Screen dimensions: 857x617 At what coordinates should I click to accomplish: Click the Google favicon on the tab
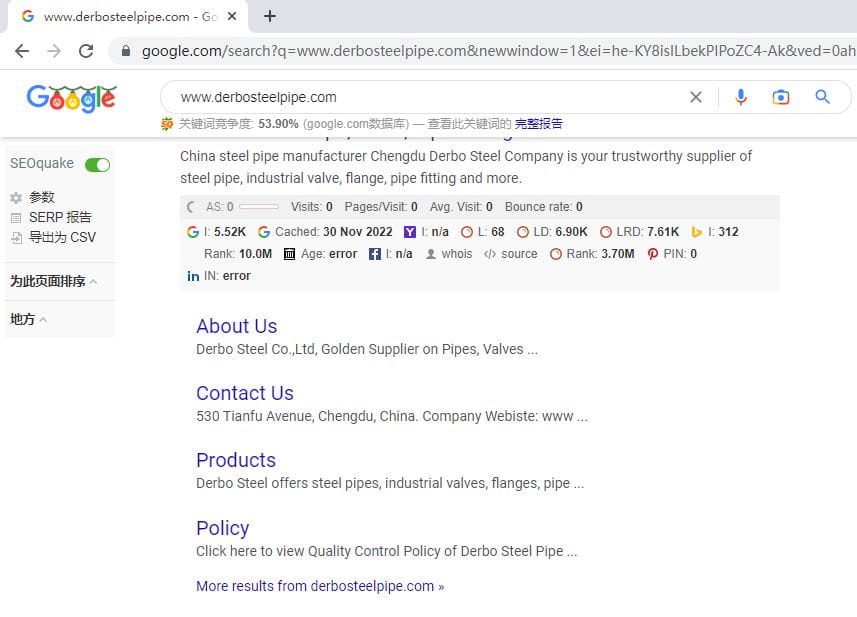point(28,16)
